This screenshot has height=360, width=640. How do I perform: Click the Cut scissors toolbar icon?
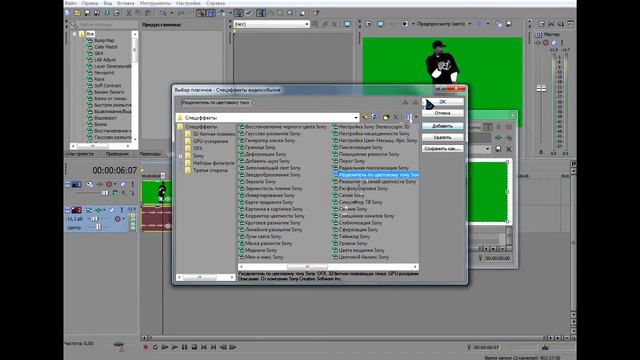click(129, 13)
